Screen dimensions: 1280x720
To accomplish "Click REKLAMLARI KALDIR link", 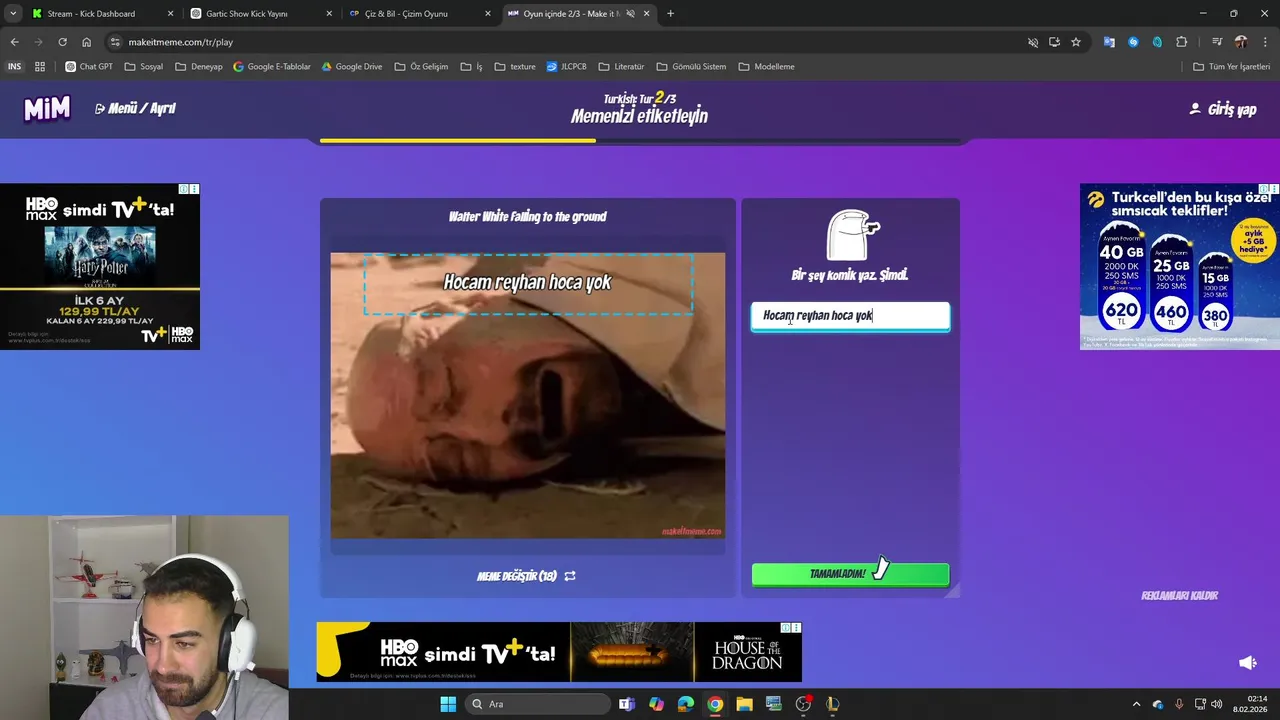I will click(x=1179, y=595).
